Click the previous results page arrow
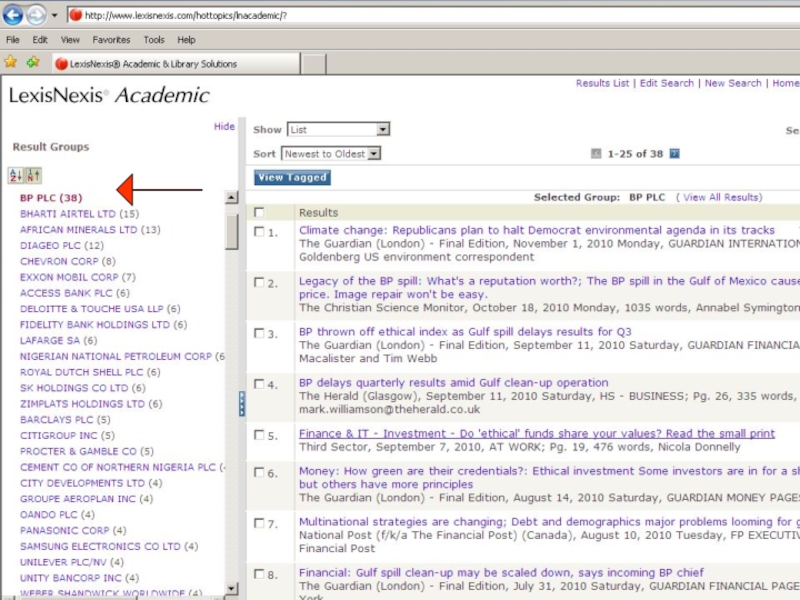 tap(596, 154)
